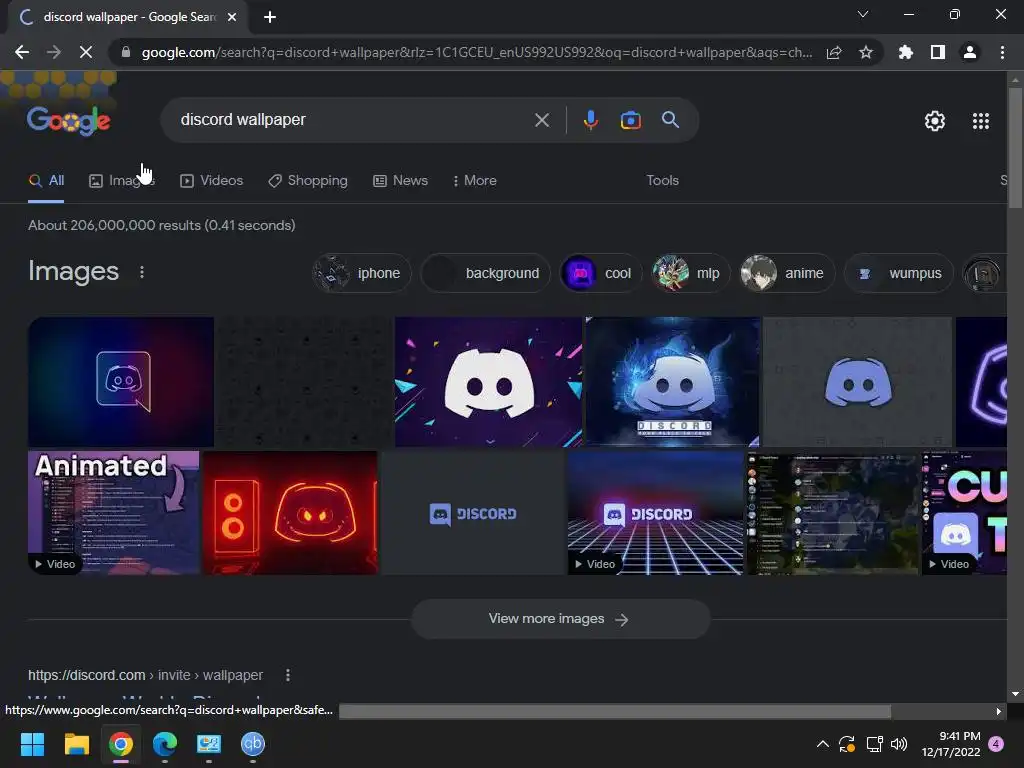Share this page via the address bar icon
Screen dimensions: 1024x768
click(834, 52)
